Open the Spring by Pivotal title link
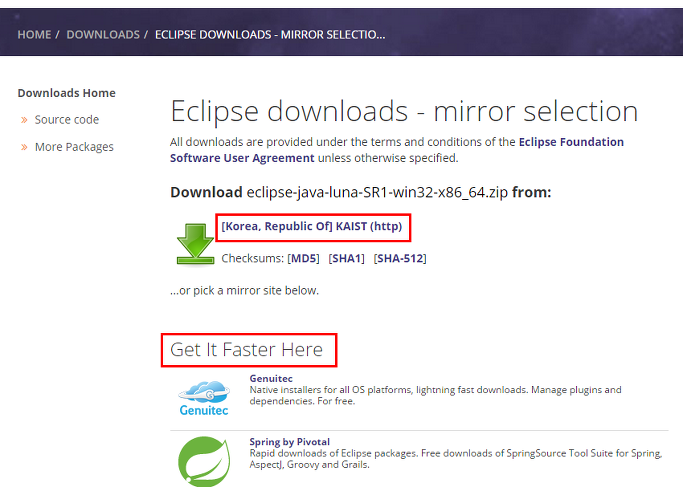 (x=290, y=442)
